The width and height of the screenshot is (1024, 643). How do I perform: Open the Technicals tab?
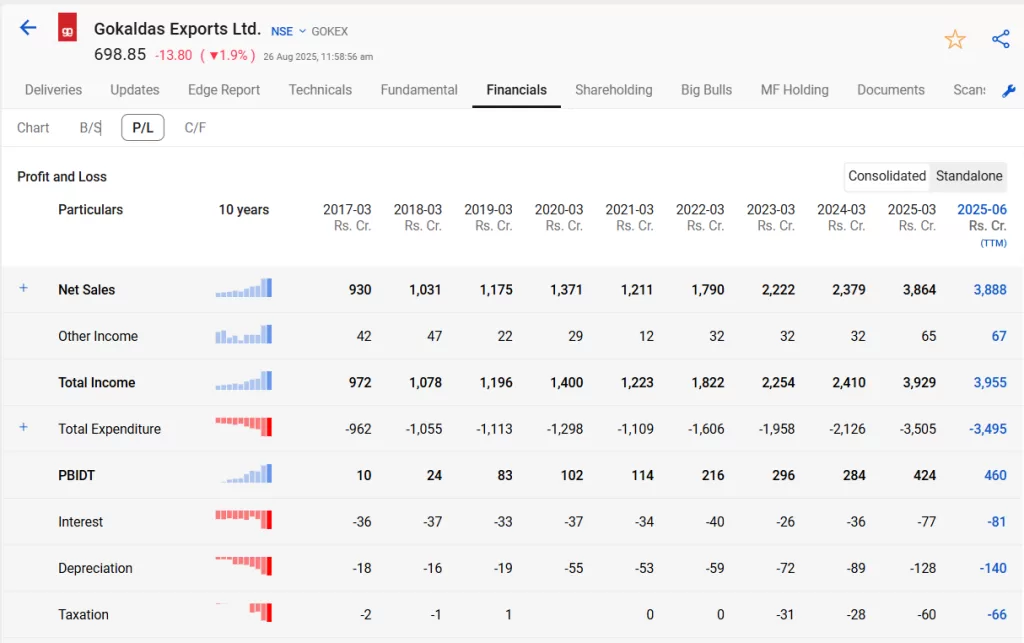click(x=320, y=90)
